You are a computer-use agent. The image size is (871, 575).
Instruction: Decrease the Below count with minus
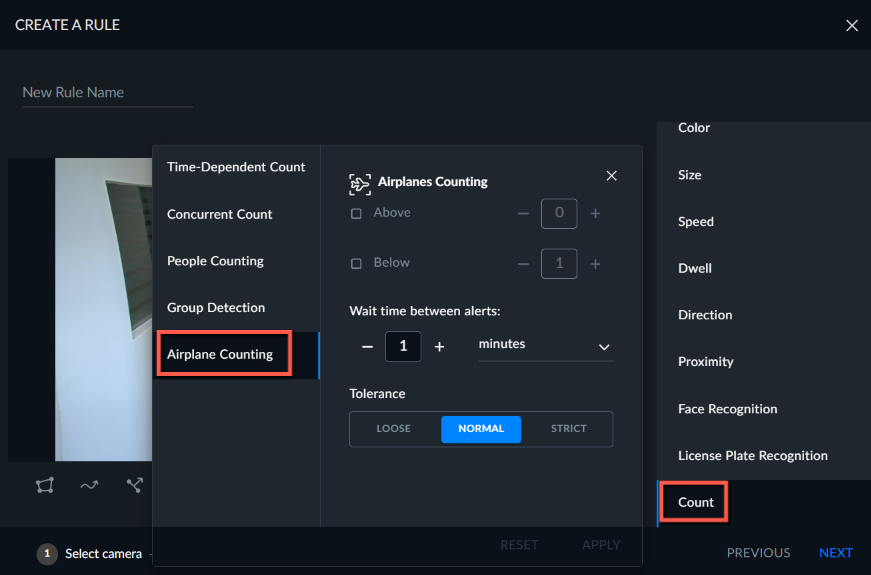tap(523, 264)
